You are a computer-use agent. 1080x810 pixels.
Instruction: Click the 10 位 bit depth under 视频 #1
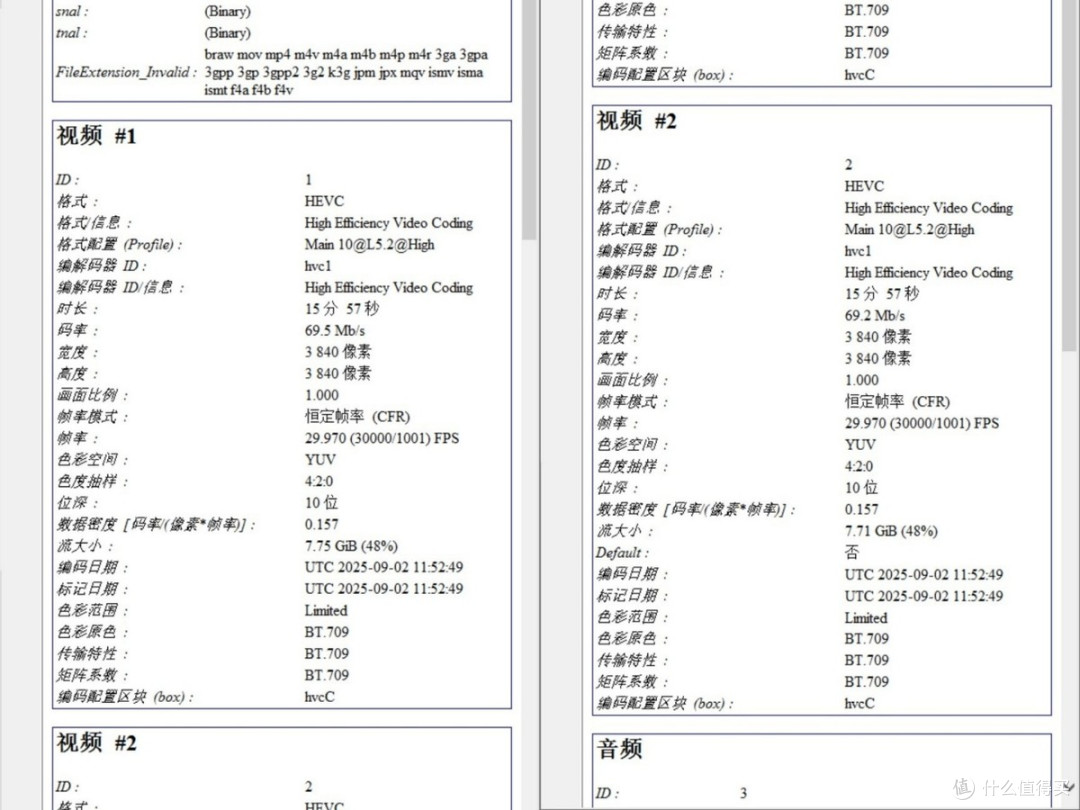tap(322, 503)
